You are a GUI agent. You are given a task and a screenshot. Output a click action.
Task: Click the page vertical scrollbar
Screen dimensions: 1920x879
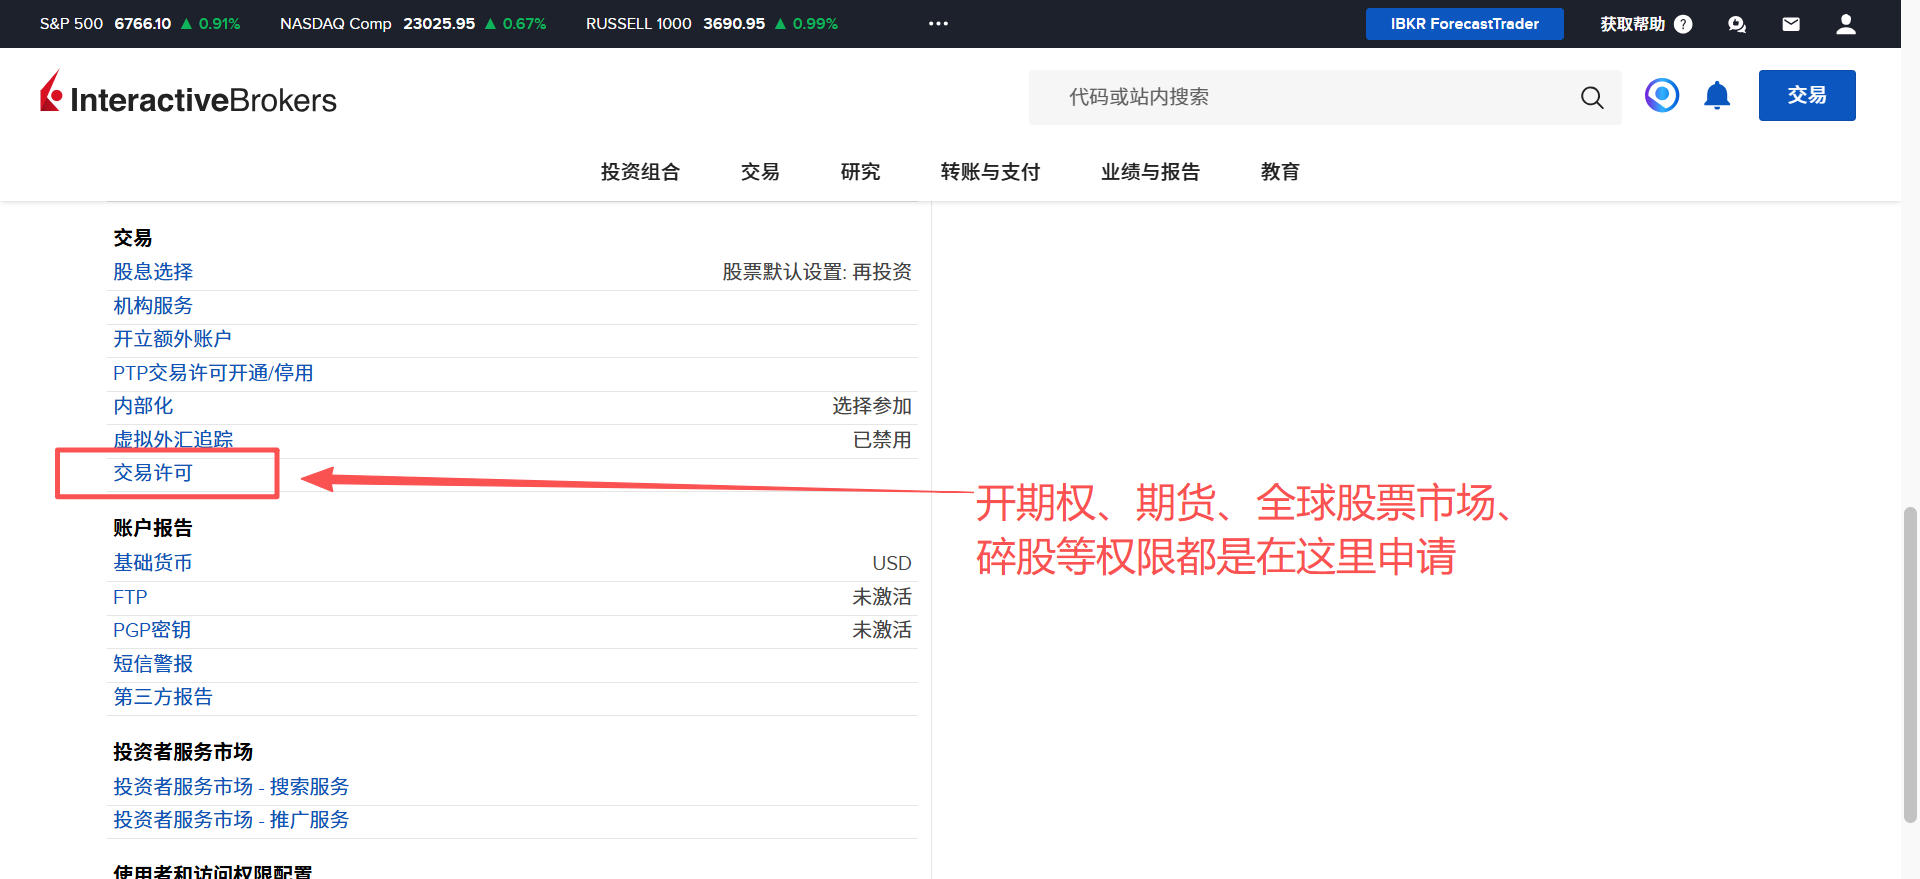click(1910, 663)
